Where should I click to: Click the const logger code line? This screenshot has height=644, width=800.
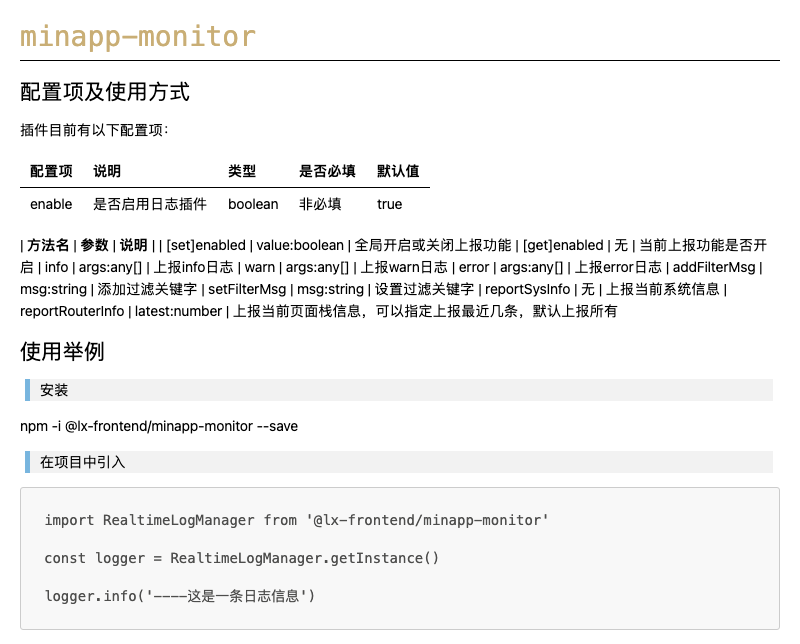click(241, 558)
